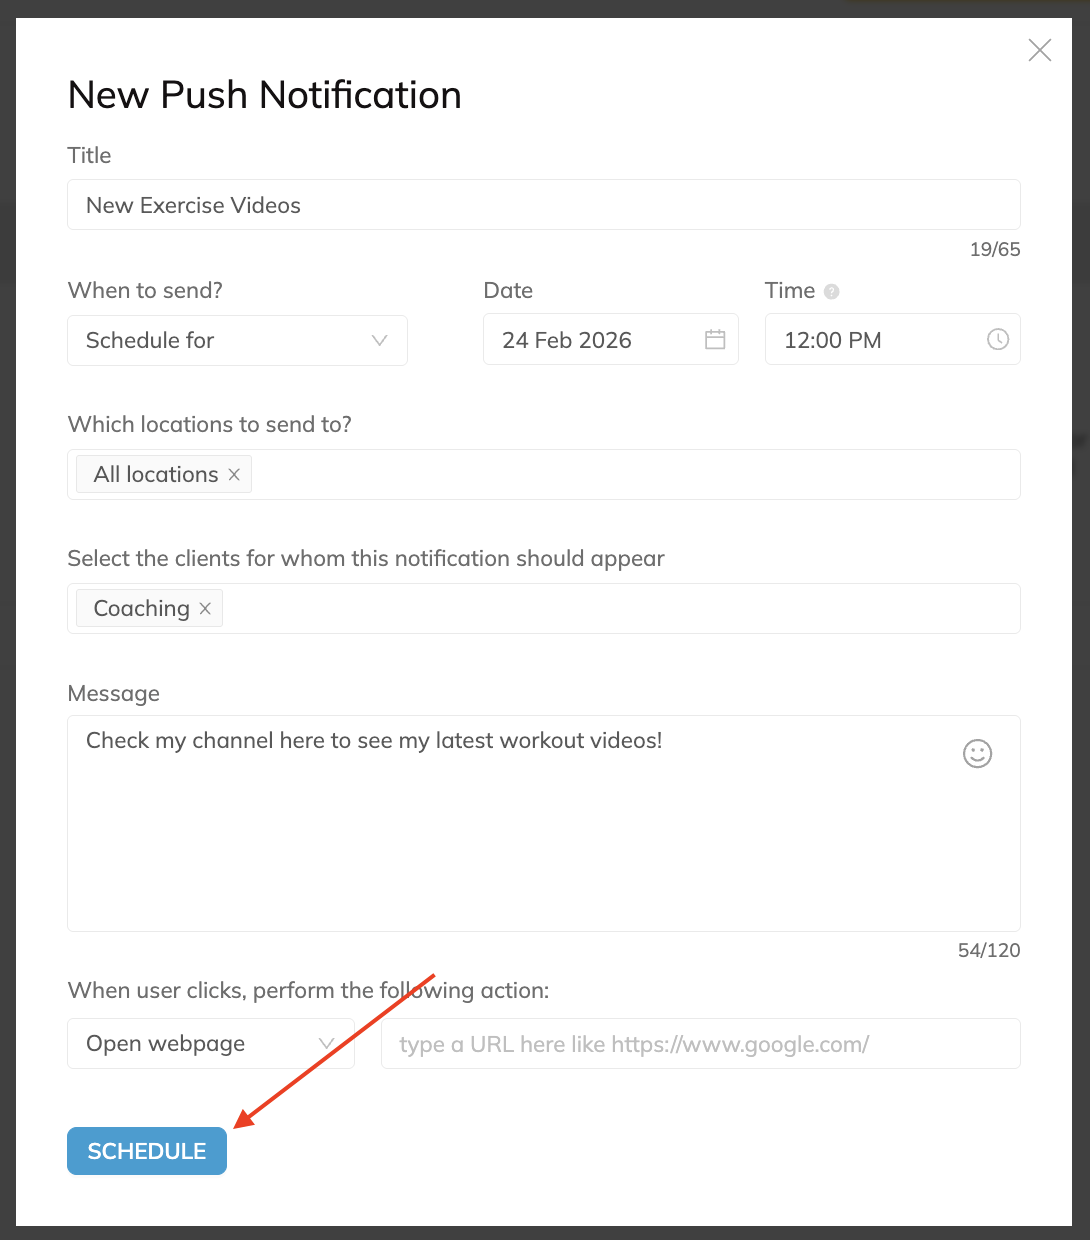The image size is (1090, 1240).
Task: Remove the All locations tag
Action: pyautogui.click(x=234, y=475)
